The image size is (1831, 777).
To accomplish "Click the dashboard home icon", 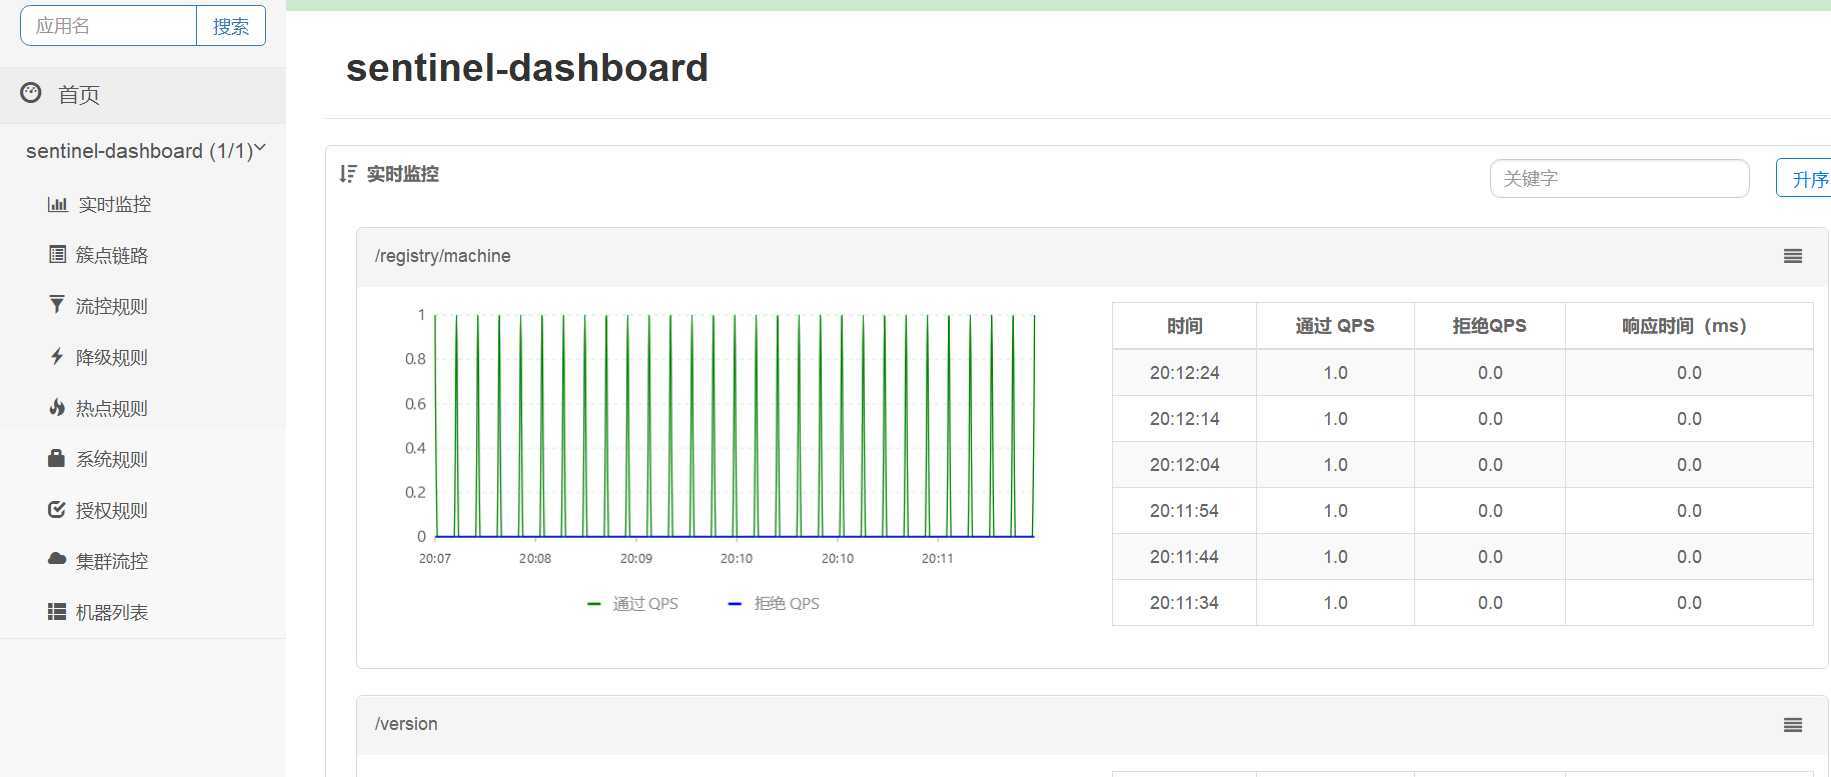I will pos(31,93).
